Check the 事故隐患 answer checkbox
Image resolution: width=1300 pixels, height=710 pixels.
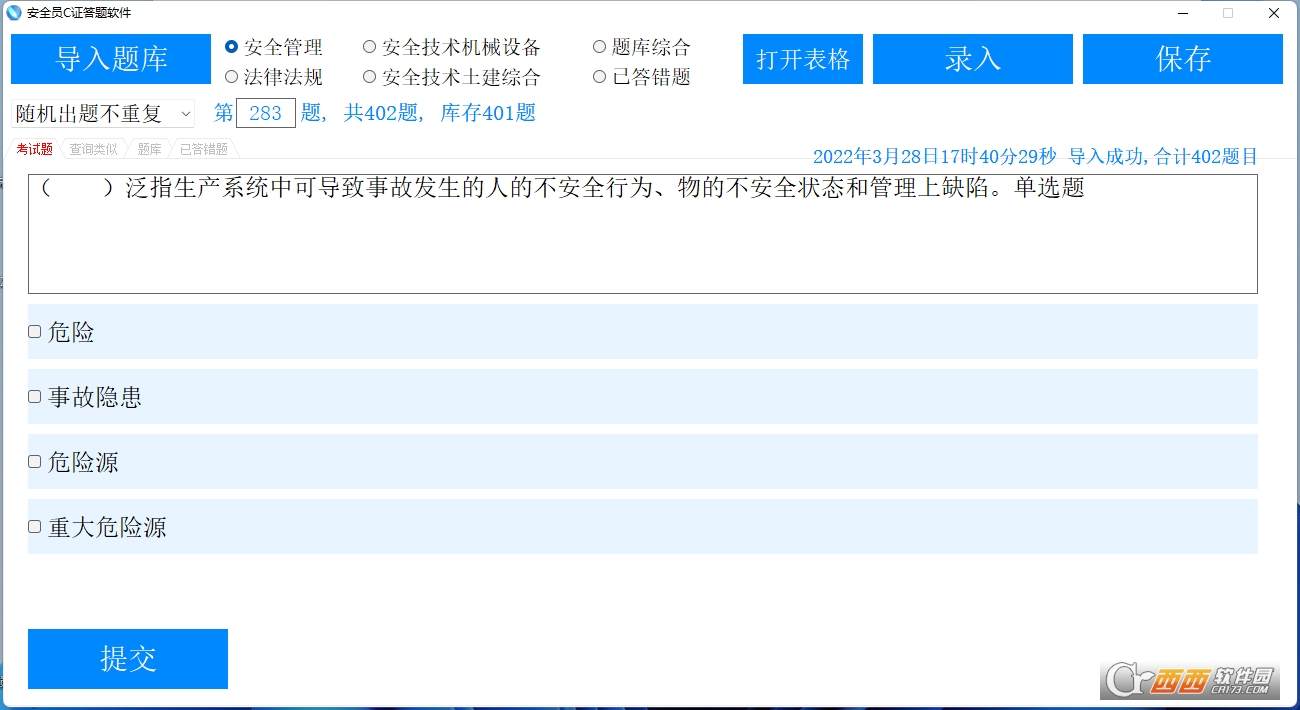(x=35, y=397)
